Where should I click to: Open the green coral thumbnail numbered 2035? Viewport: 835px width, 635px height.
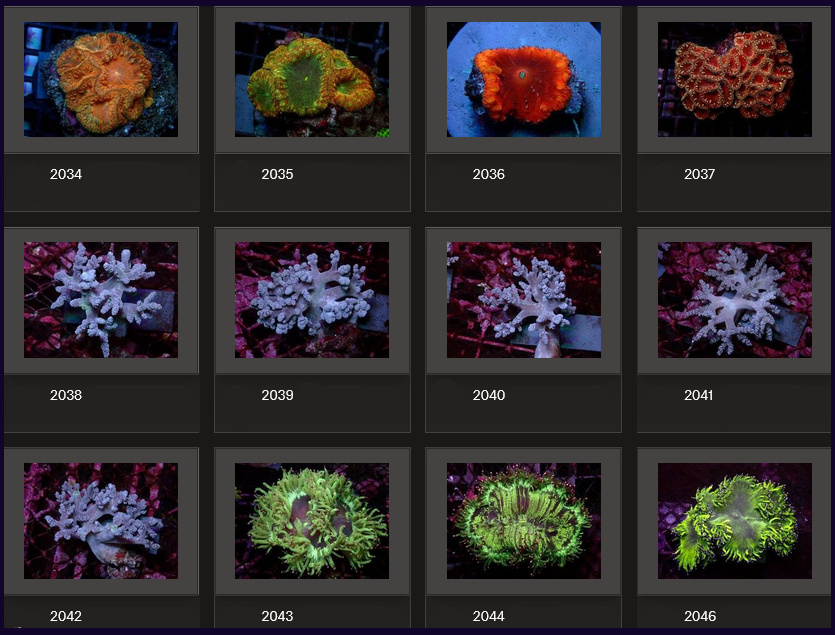pyautogui.click(x=312, y=79)
